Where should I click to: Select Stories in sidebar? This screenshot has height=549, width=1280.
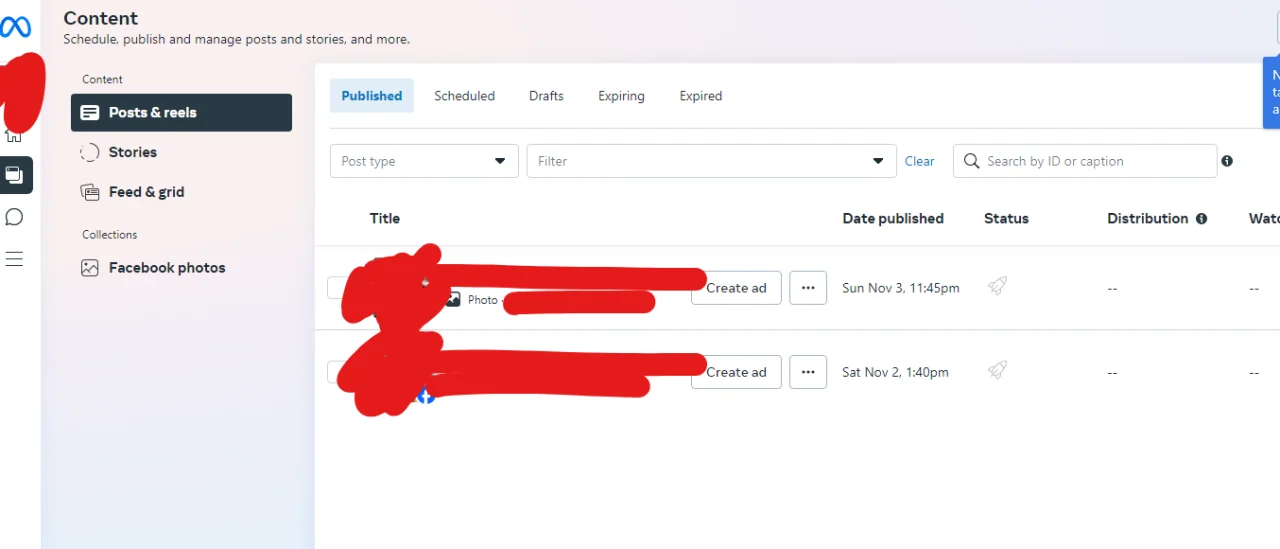pyautogui.click(x=181, y=152)
